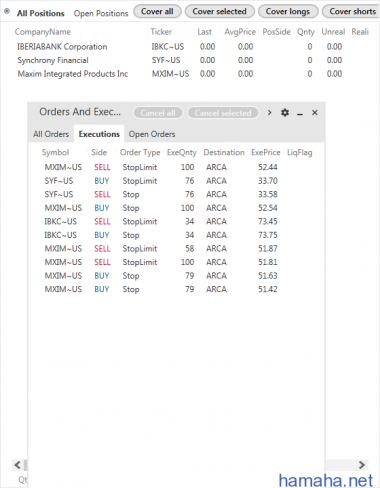380x488 pixels.
Task: Click the IBKC~US ticker in positions
Action: [x=168, y=47]
